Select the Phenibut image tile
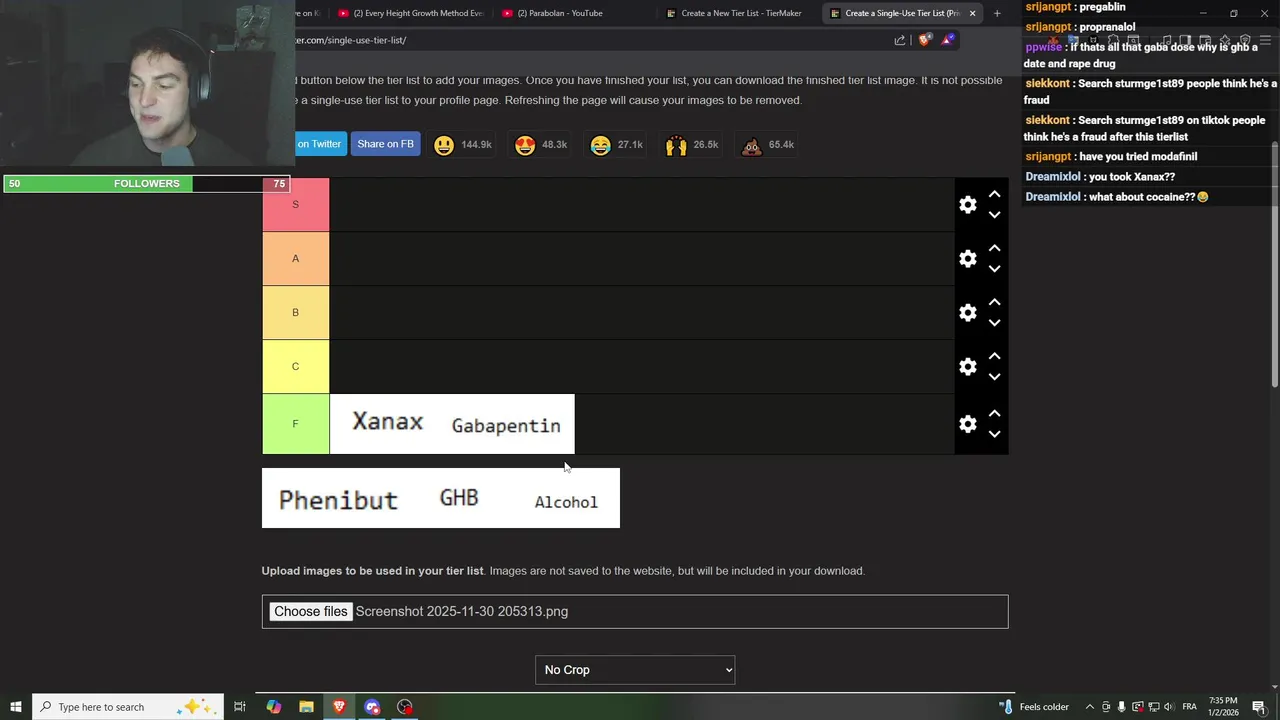 point(338,498)
